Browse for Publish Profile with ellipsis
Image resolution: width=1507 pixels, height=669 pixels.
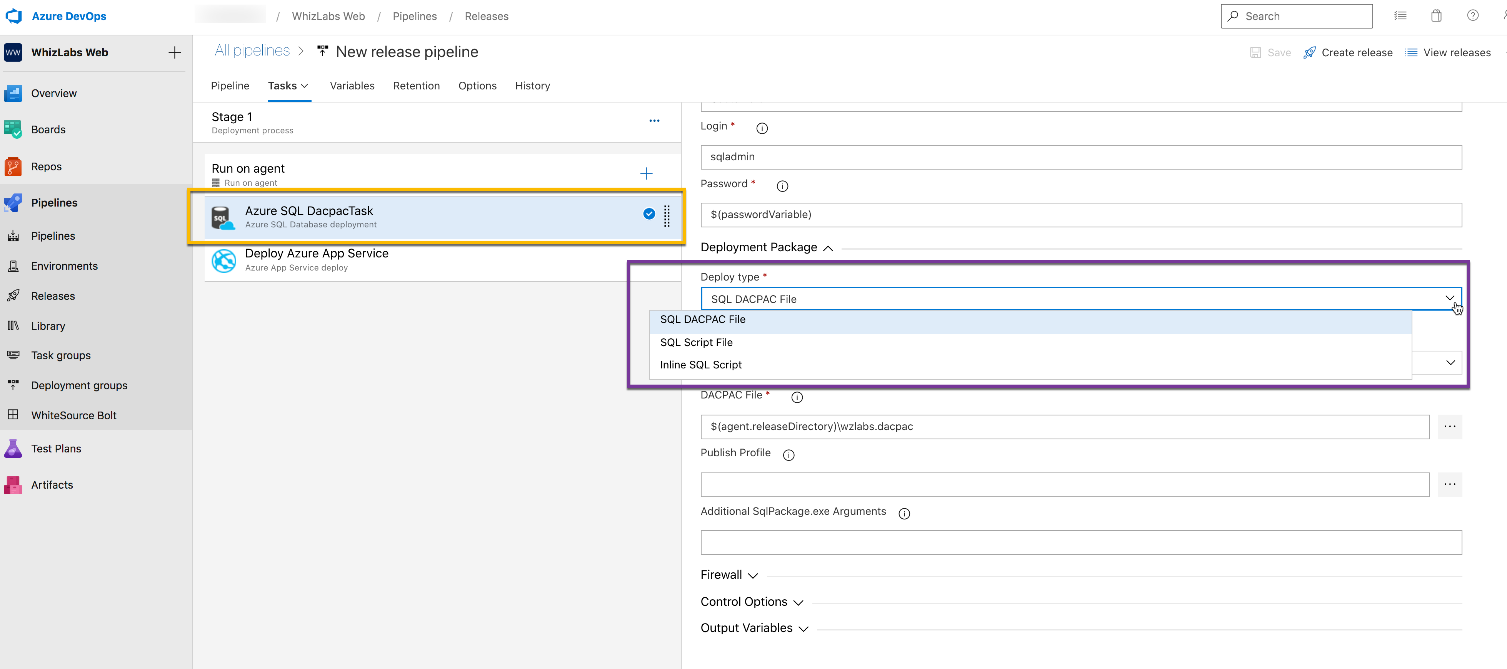coord(1450,484)
